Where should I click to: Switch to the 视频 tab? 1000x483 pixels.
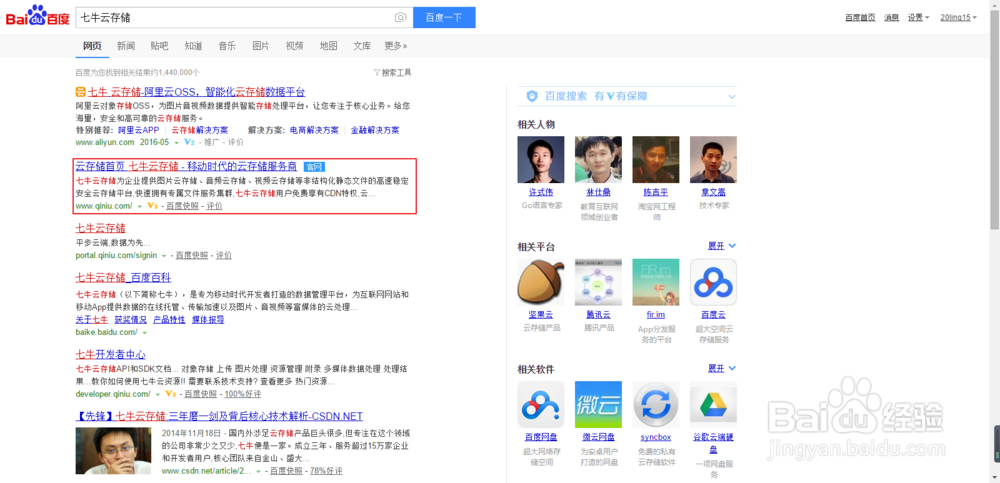295,45
